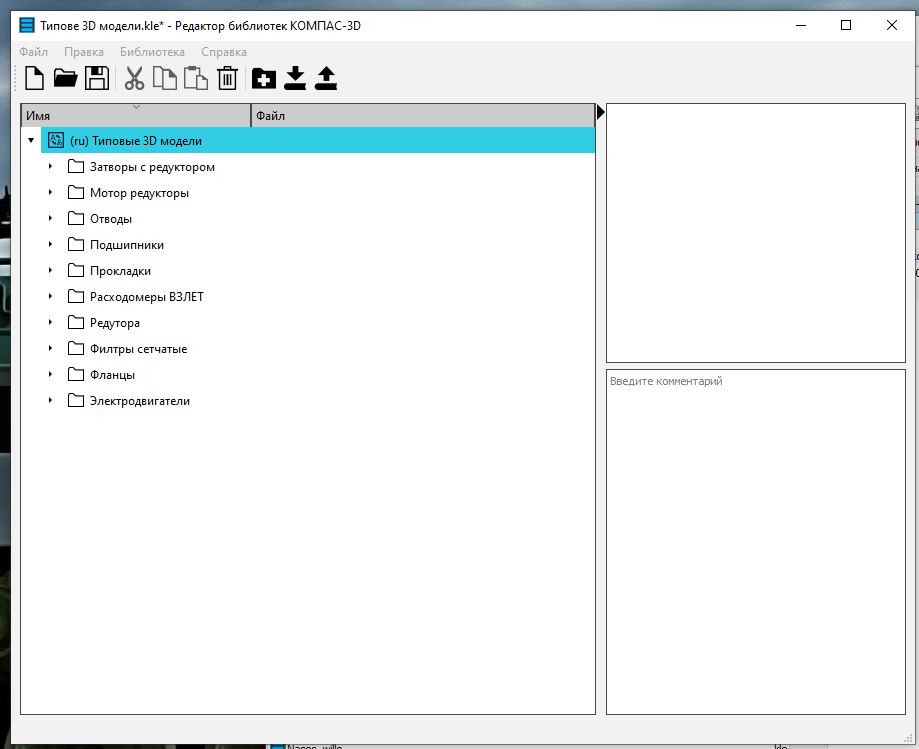
Task: Maximize the library editor window
Action: point(846,25)
